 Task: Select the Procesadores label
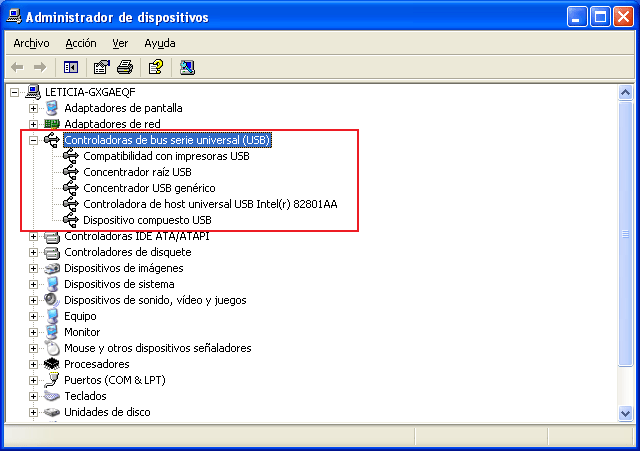(97, 364)
